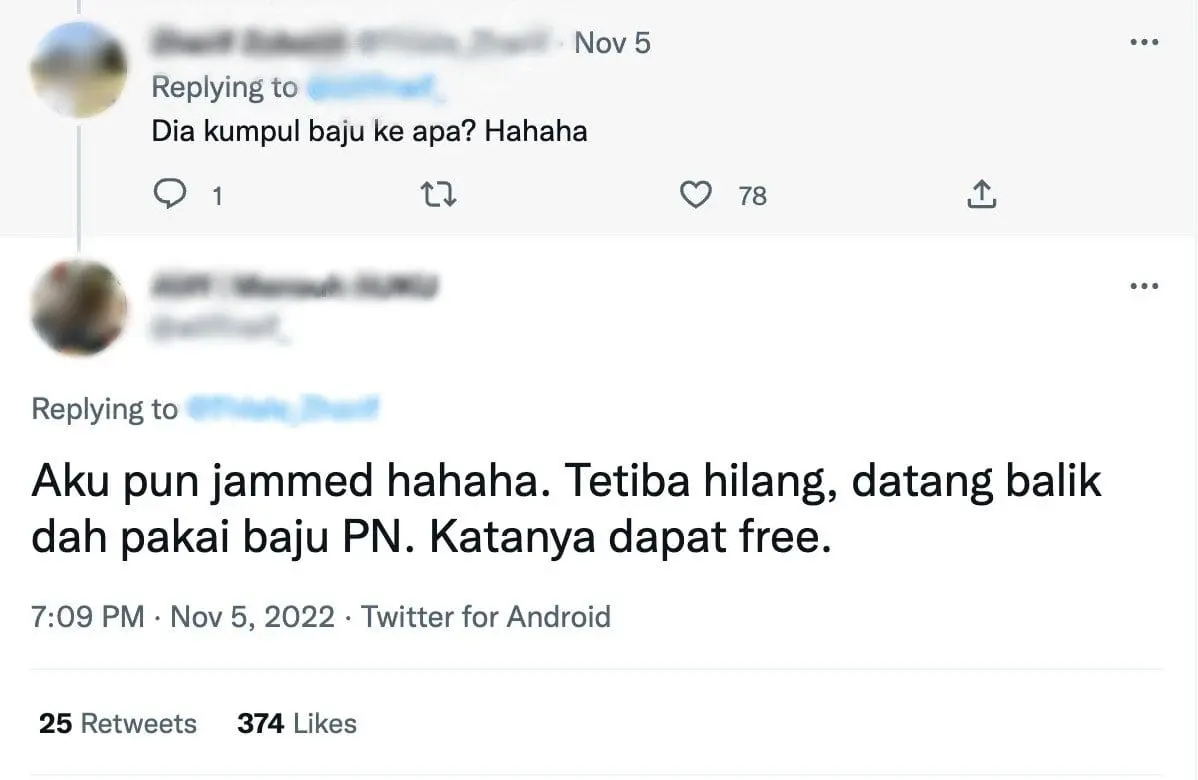The width and height of the screenshot is (1198, 780).
Task: Open the mentioned user in the lower "Replying to"
Action: (x=282, y=409)
